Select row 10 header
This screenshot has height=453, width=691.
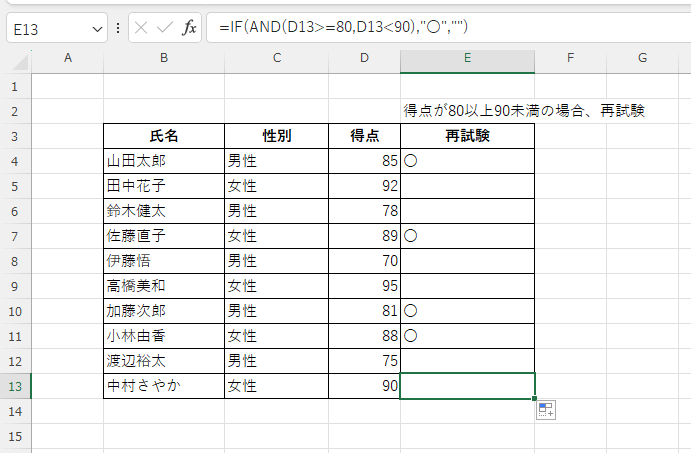[15, 312]
